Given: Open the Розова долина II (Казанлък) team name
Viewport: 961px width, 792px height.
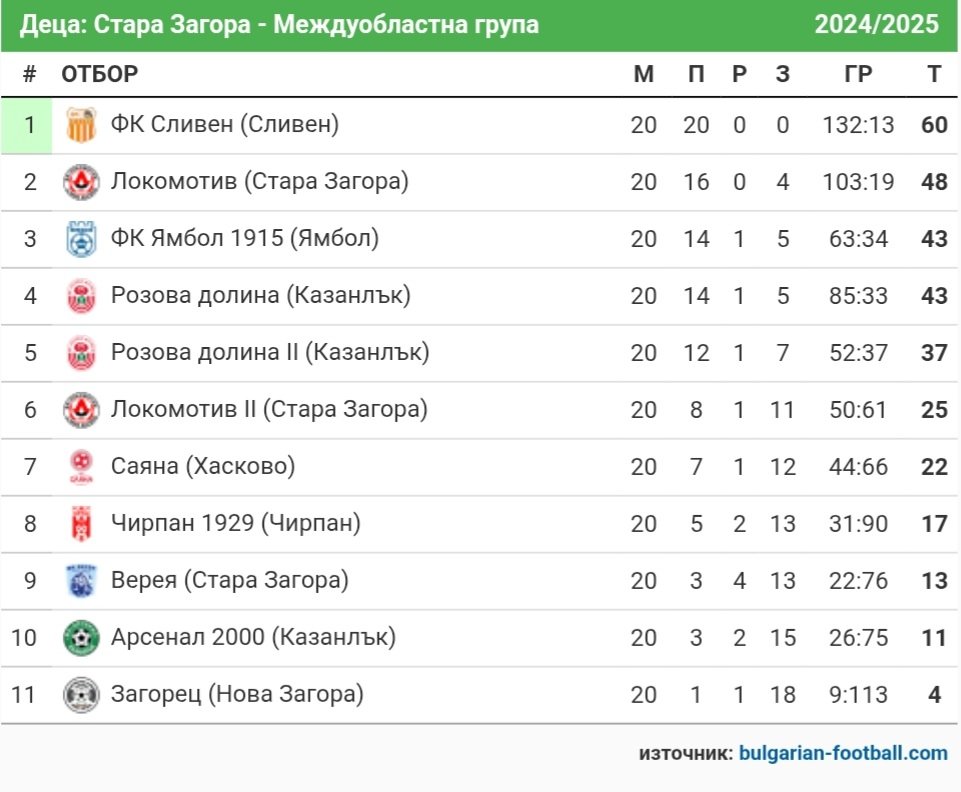Looking at the screenshot, I should (270, 352).
